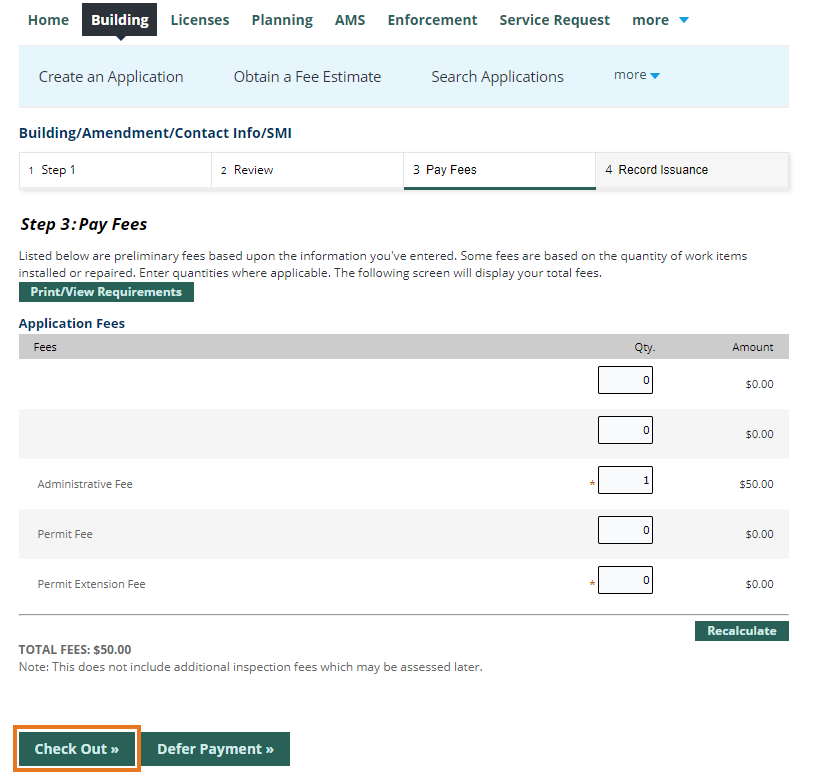Open the Licenses section
The width and height of the screenshot is (840, 780).
tap(199, 20)
